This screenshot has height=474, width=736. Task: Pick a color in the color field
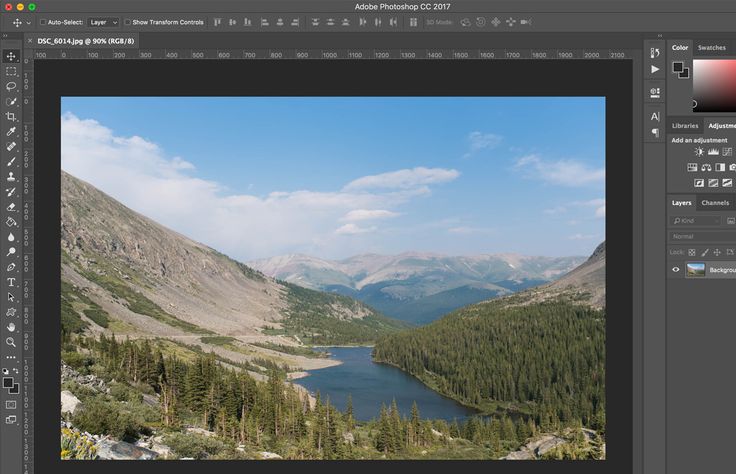tap(715, 85)
